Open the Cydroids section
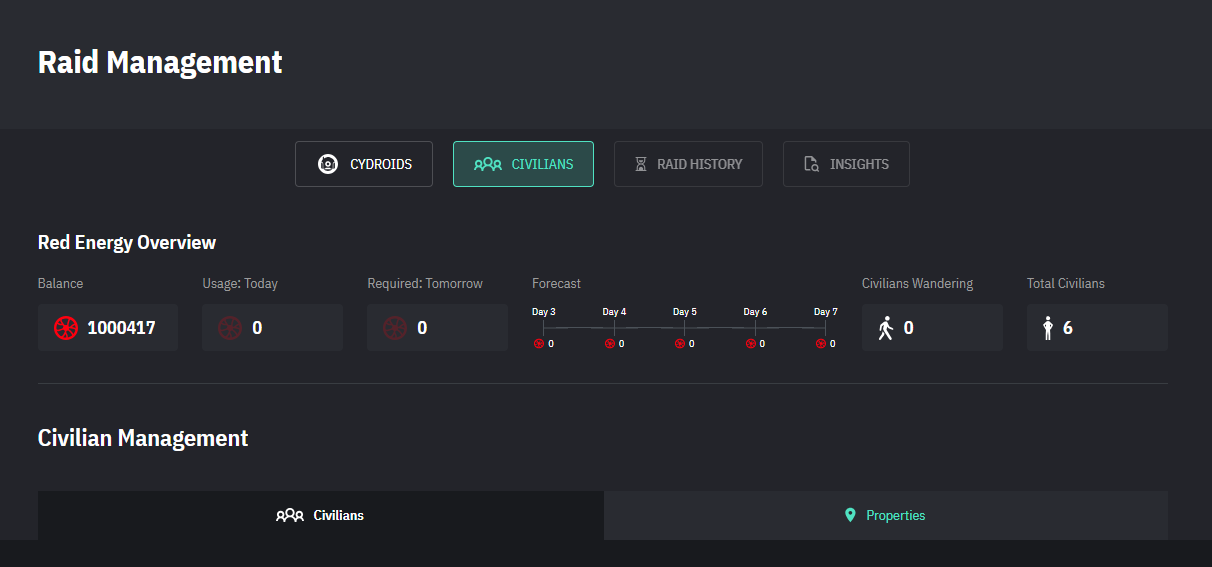This screenshot has height=567, width=1212. pyautogui.click(x=364, y=164)
